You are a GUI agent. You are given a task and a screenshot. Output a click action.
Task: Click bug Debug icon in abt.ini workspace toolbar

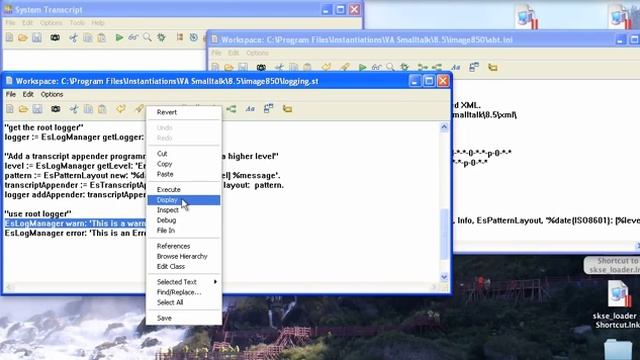(x=404, y=67)
